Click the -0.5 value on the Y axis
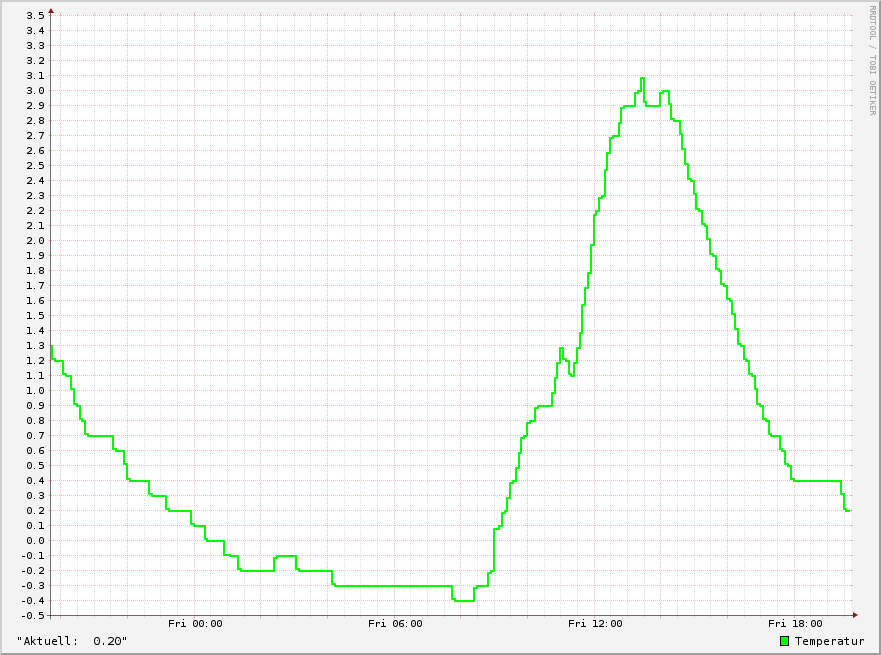This screenshot has width=881, height=655. [33, 616]
